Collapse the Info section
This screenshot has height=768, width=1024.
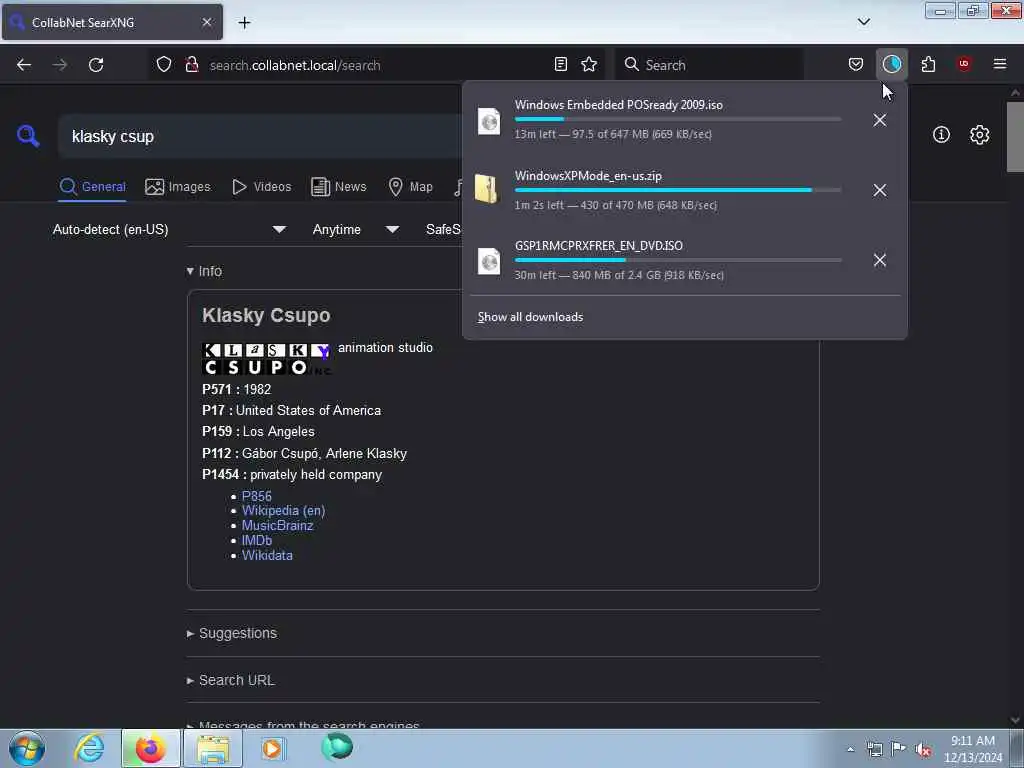pyautogui.click(x=204, y=271)
